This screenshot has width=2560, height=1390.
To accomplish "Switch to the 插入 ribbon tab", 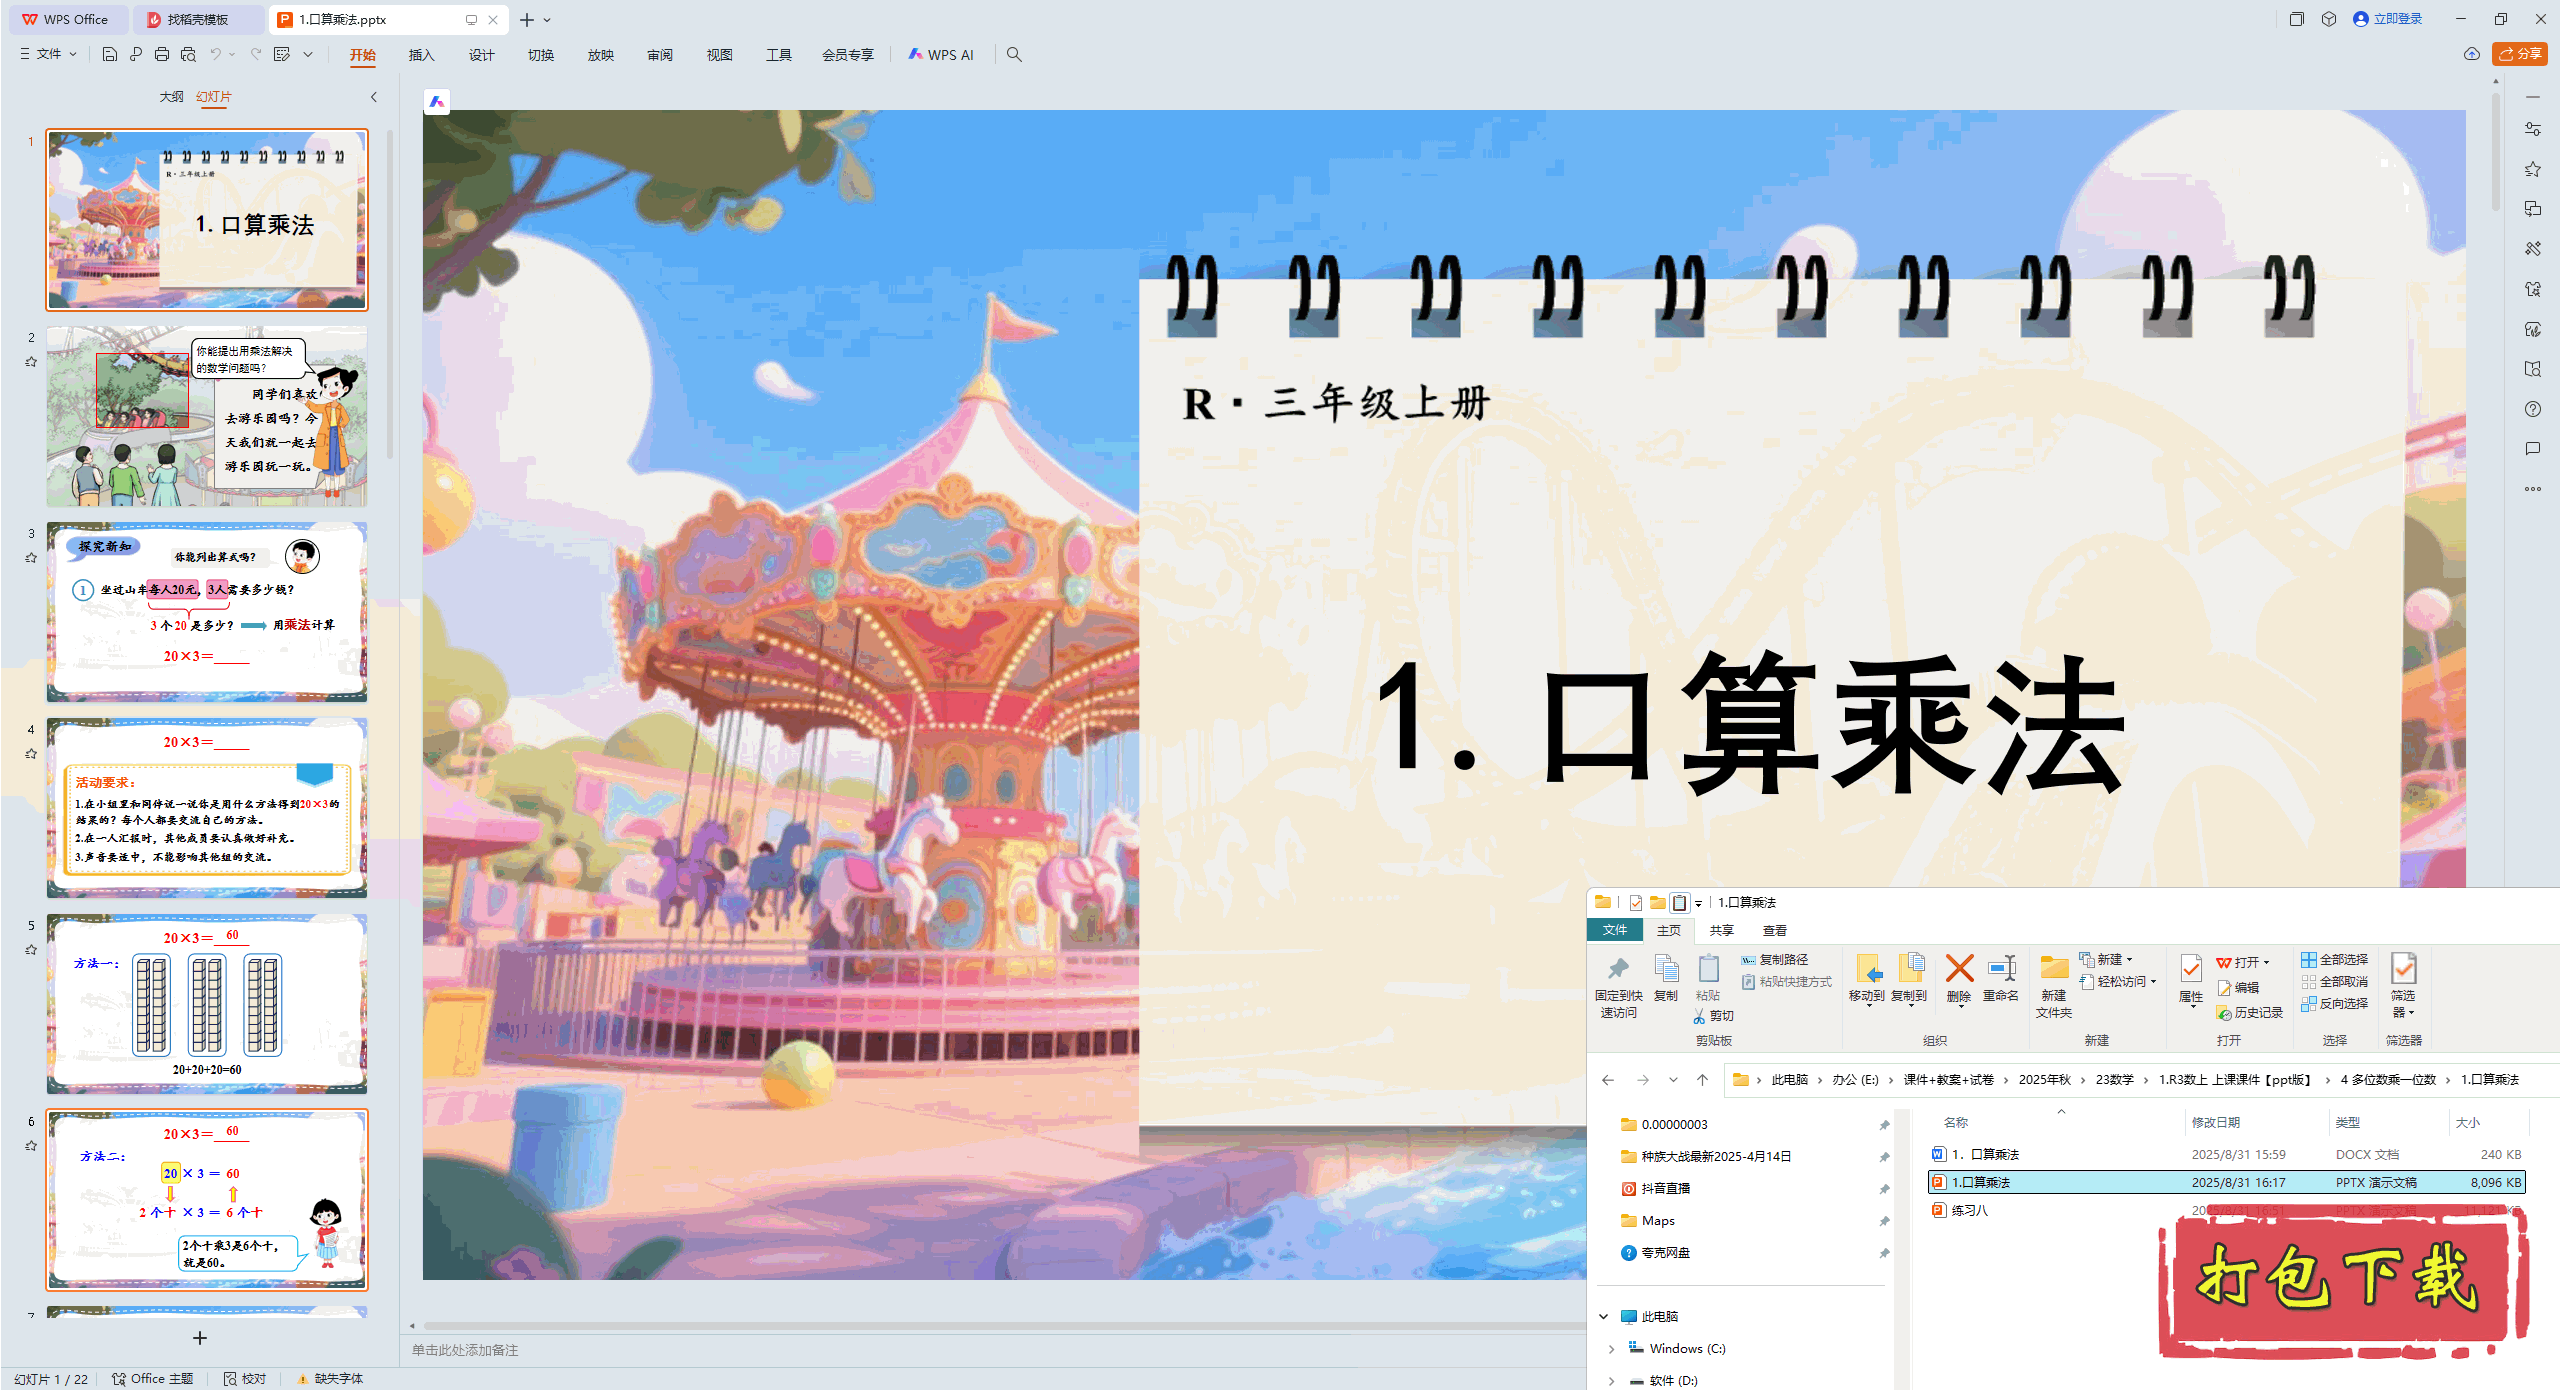I will pyautogui.click(x=421, y=55).
